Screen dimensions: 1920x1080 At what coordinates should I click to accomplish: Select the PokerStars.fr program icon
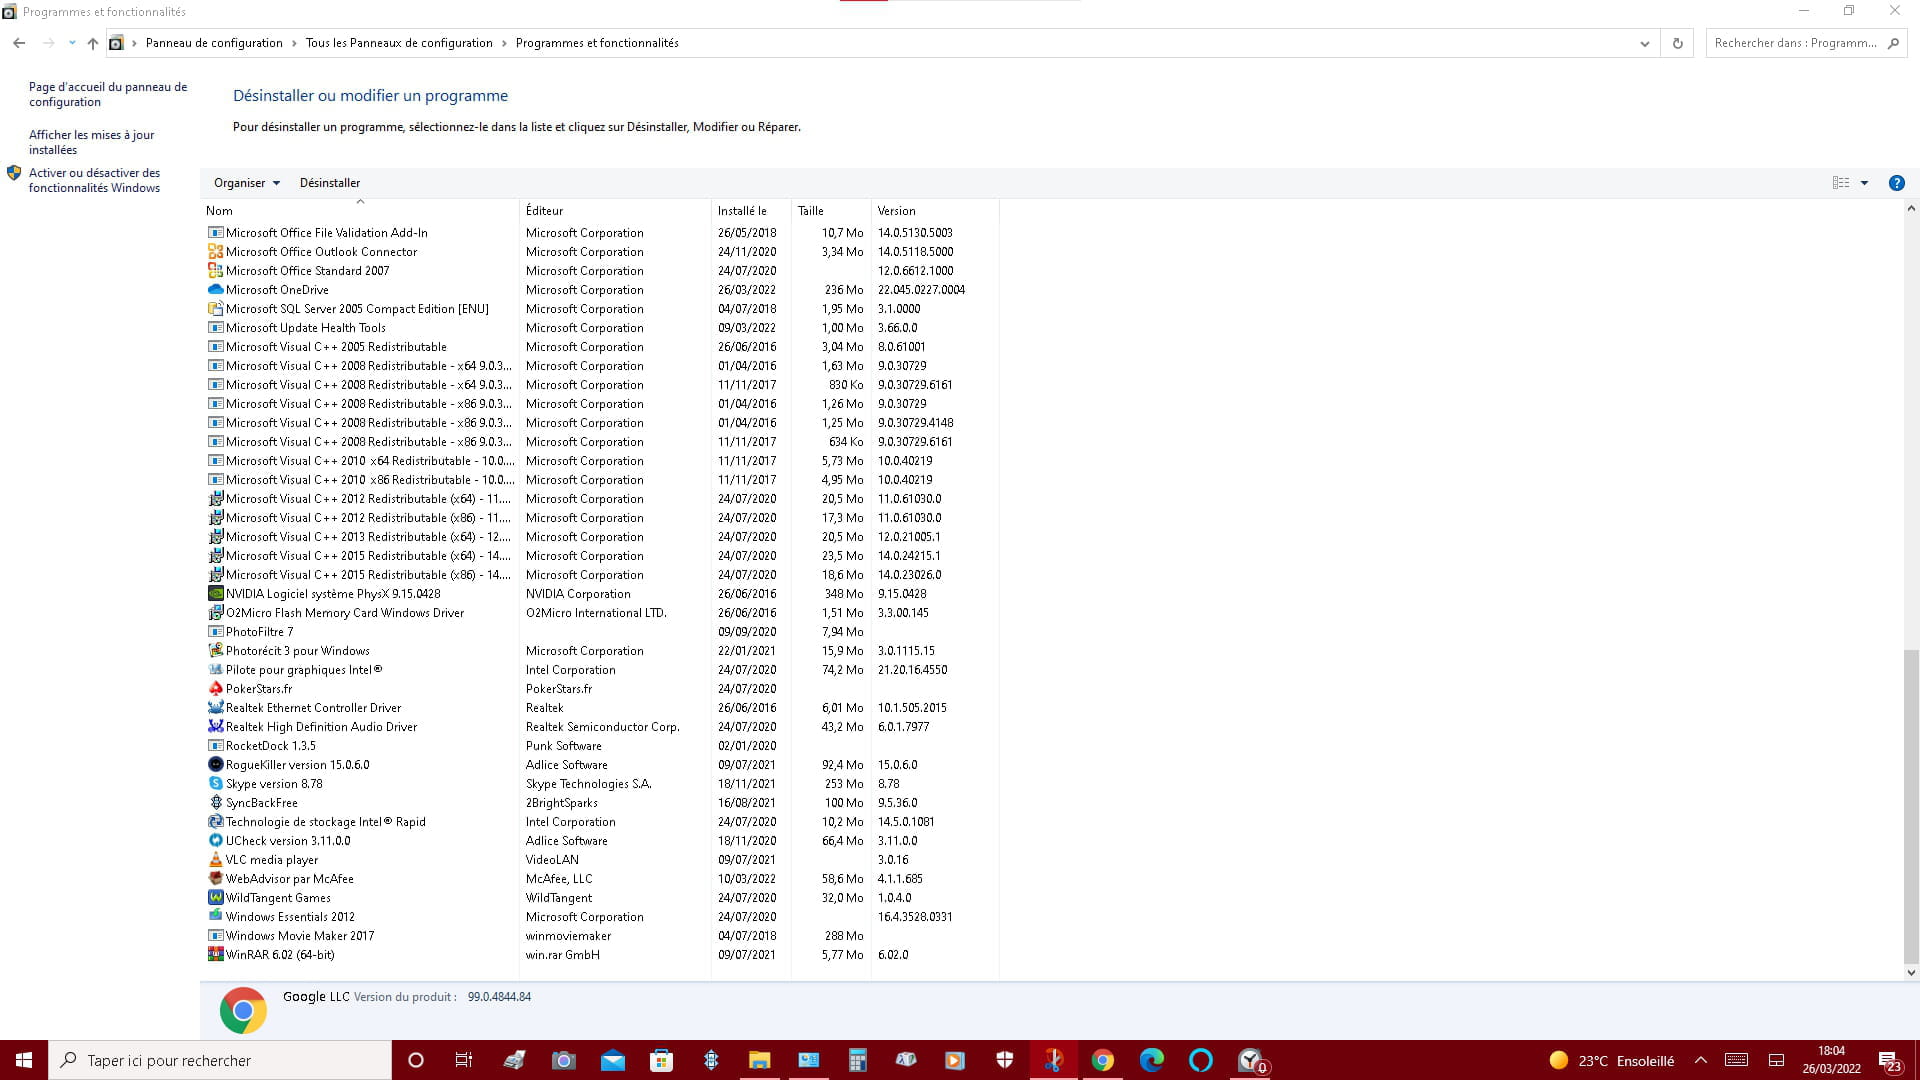215,689
